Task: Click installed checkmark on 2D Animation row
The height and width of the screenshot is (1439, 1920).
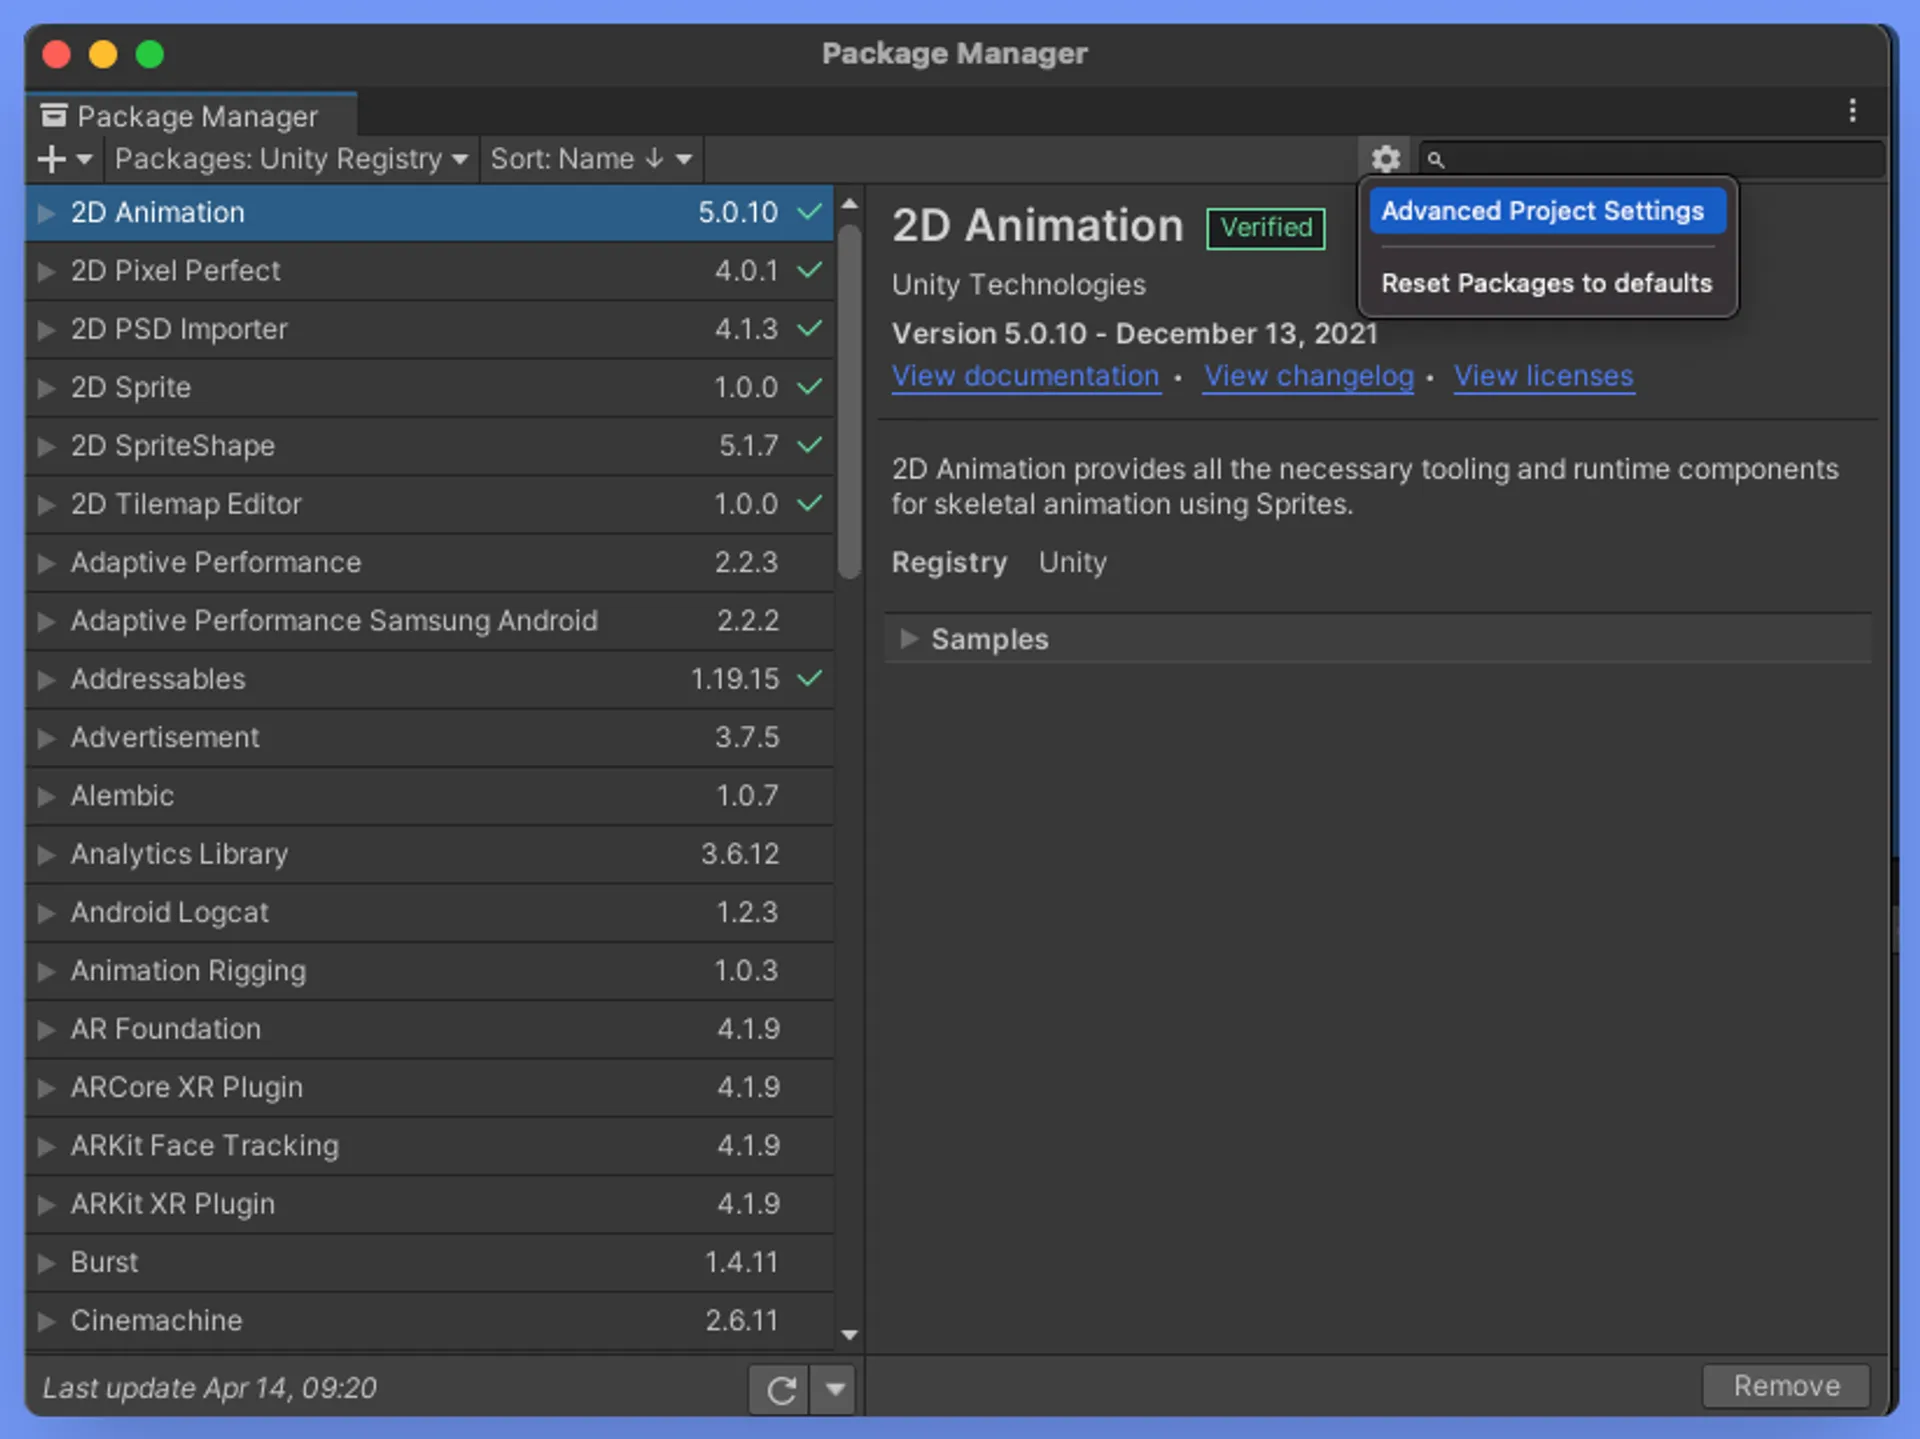Action: (x=809, y=212)
